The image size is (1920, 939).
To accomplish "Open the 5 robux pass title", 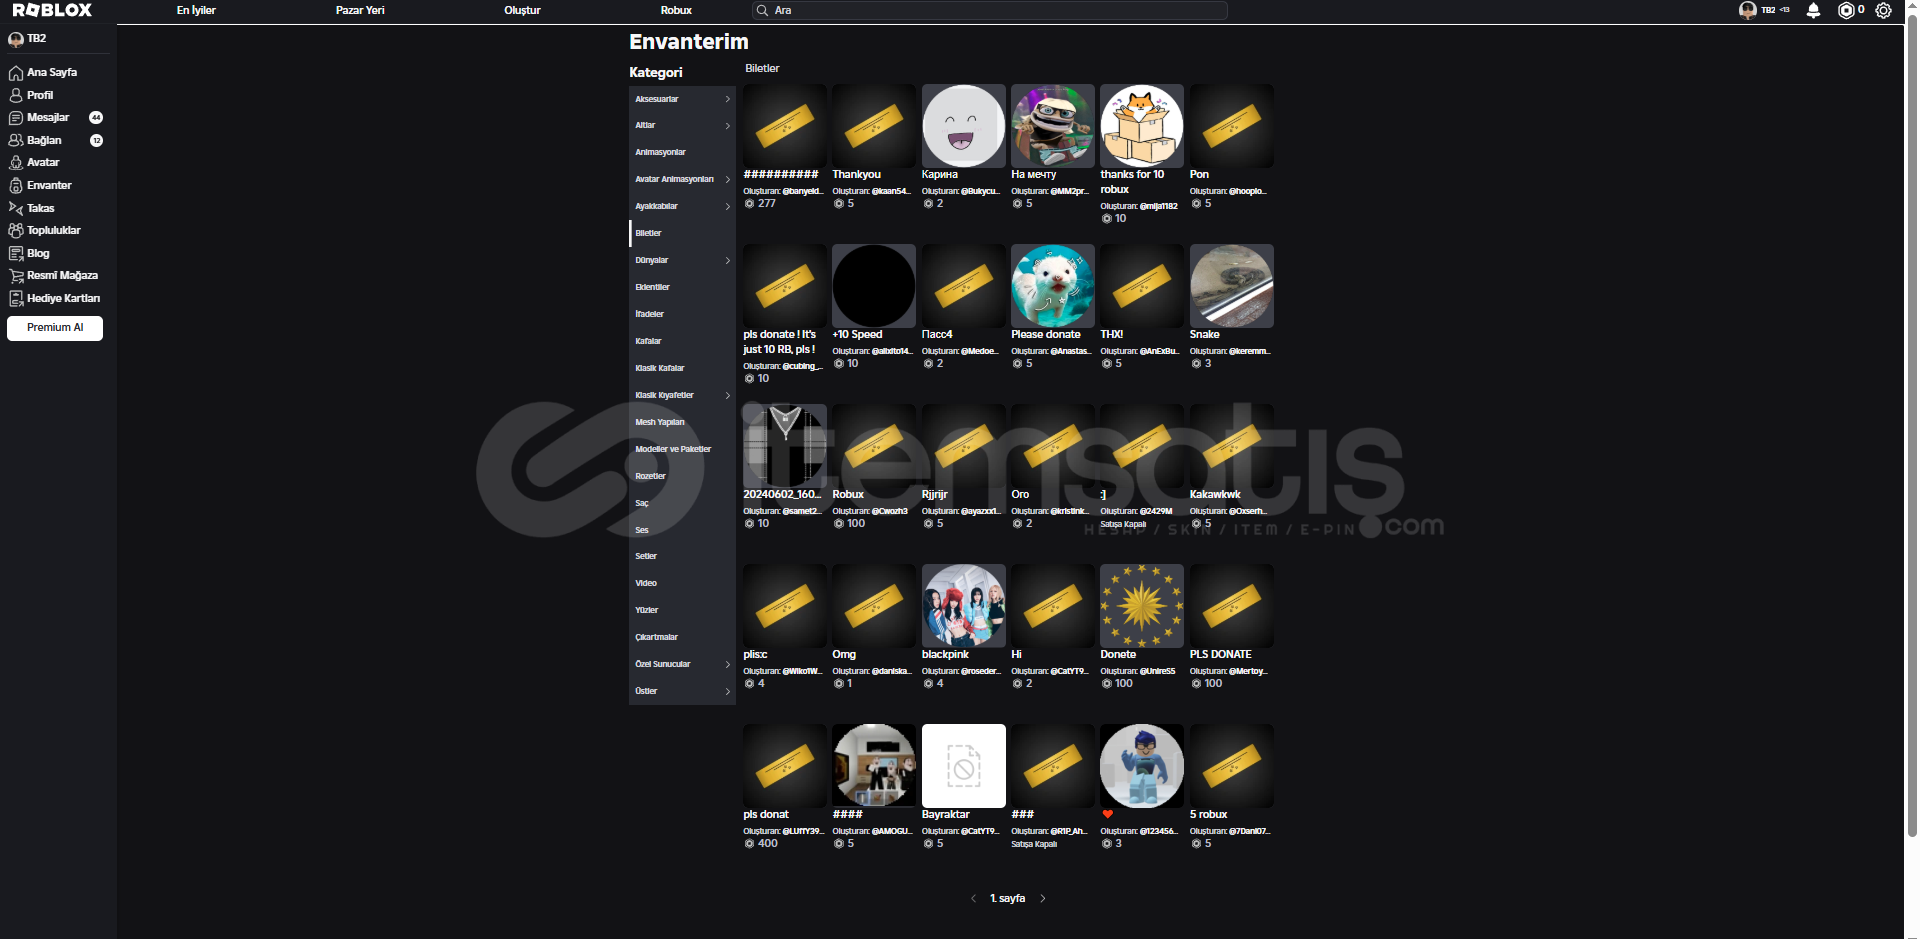I will click(1208, 814).
